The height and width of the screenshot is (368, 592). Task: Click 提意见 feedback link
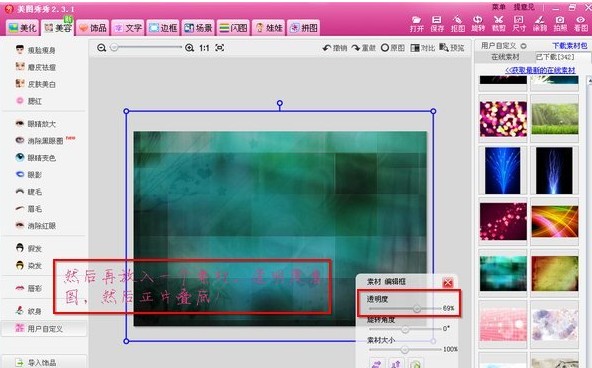point(524,7)
